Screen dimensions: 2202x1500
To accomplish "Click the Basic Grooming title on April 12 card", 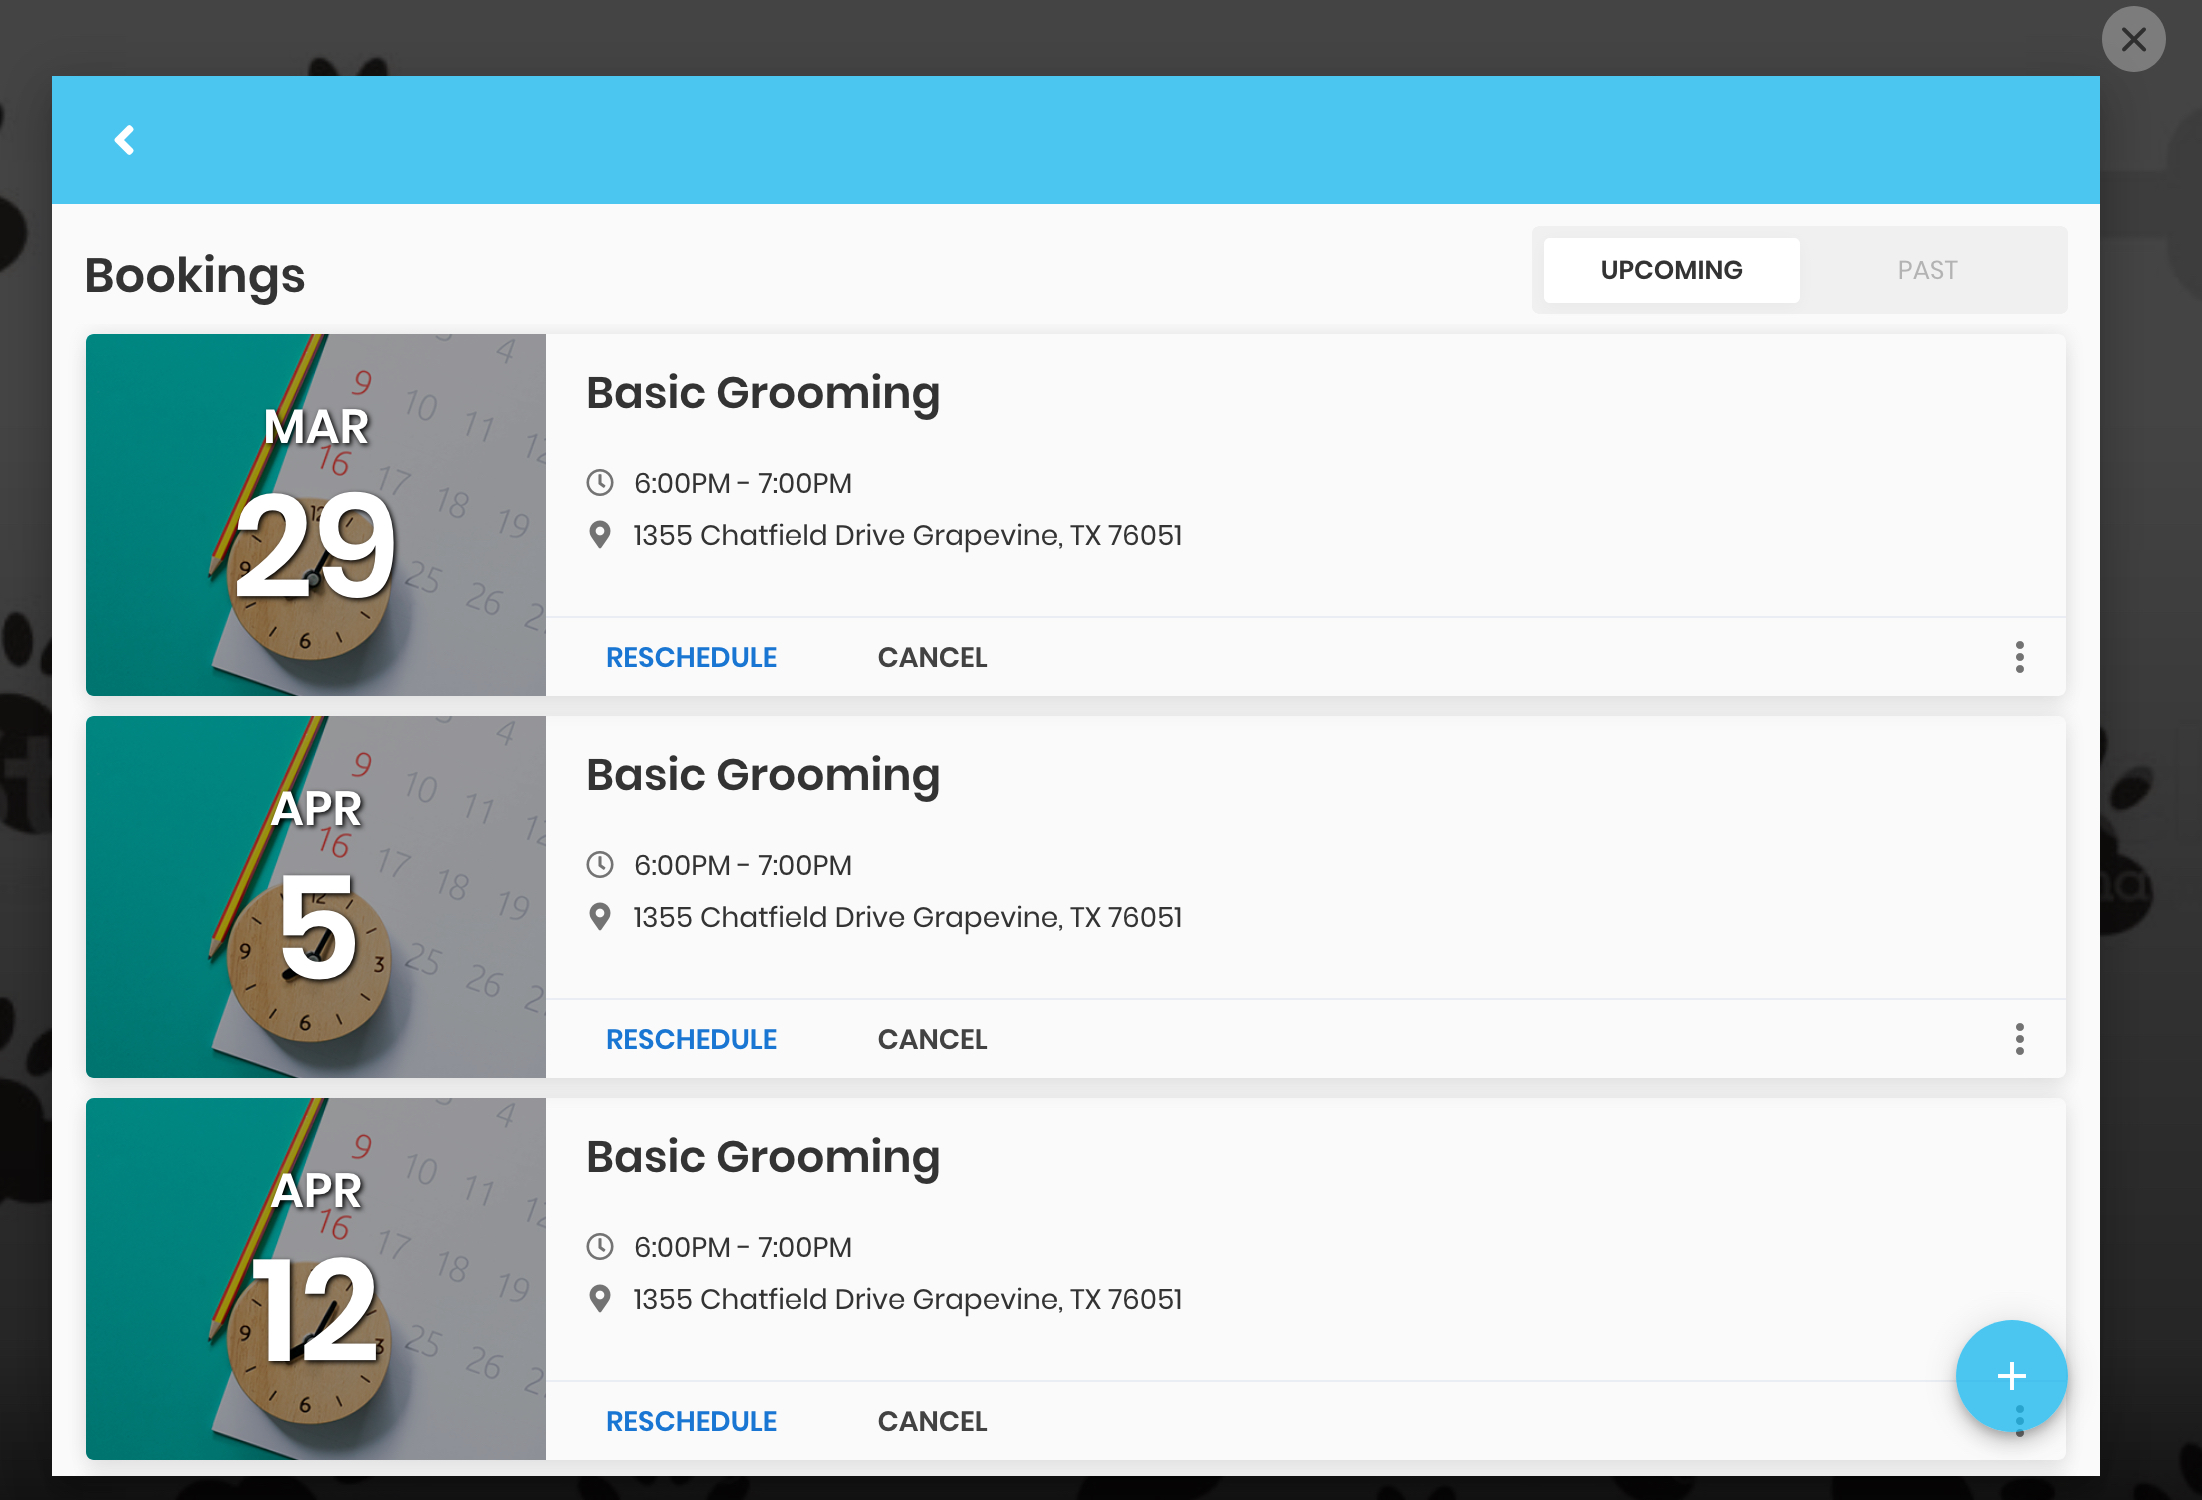I will point(763,1157).
